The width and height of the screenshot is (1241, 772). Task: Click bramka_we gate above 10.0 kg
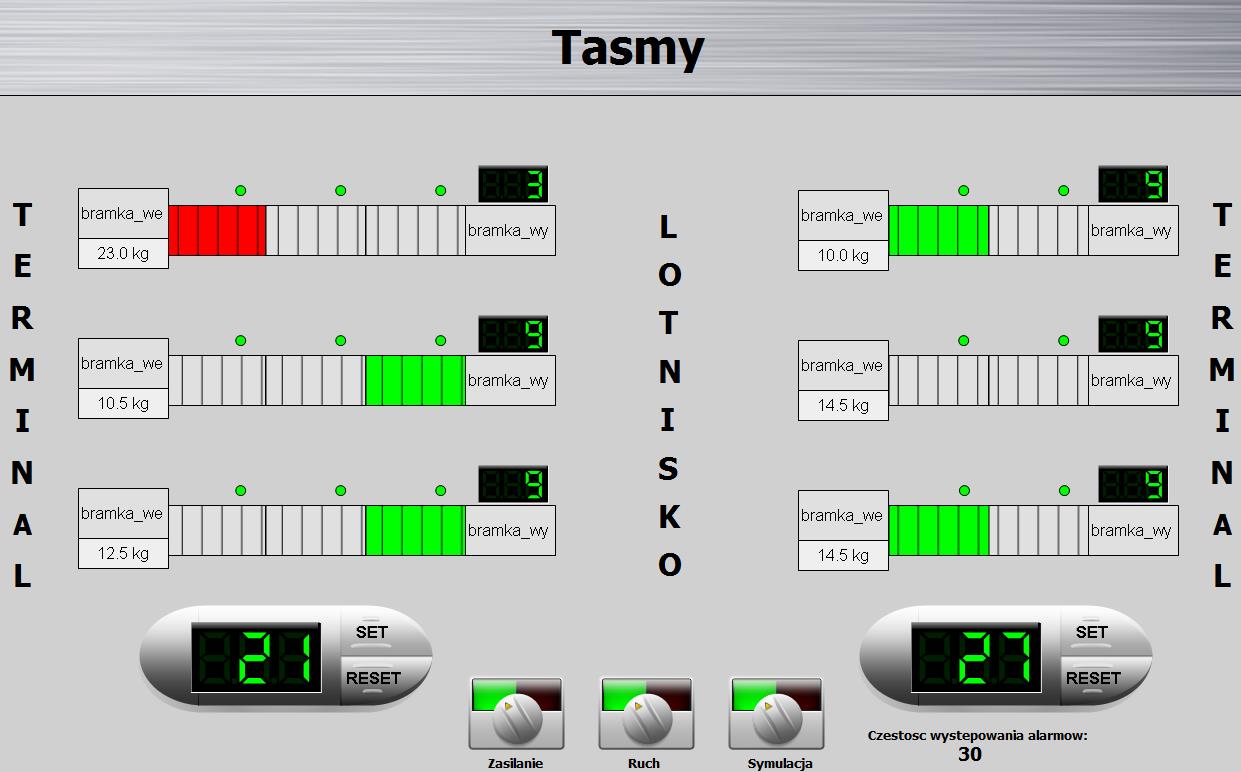(843, 215)
